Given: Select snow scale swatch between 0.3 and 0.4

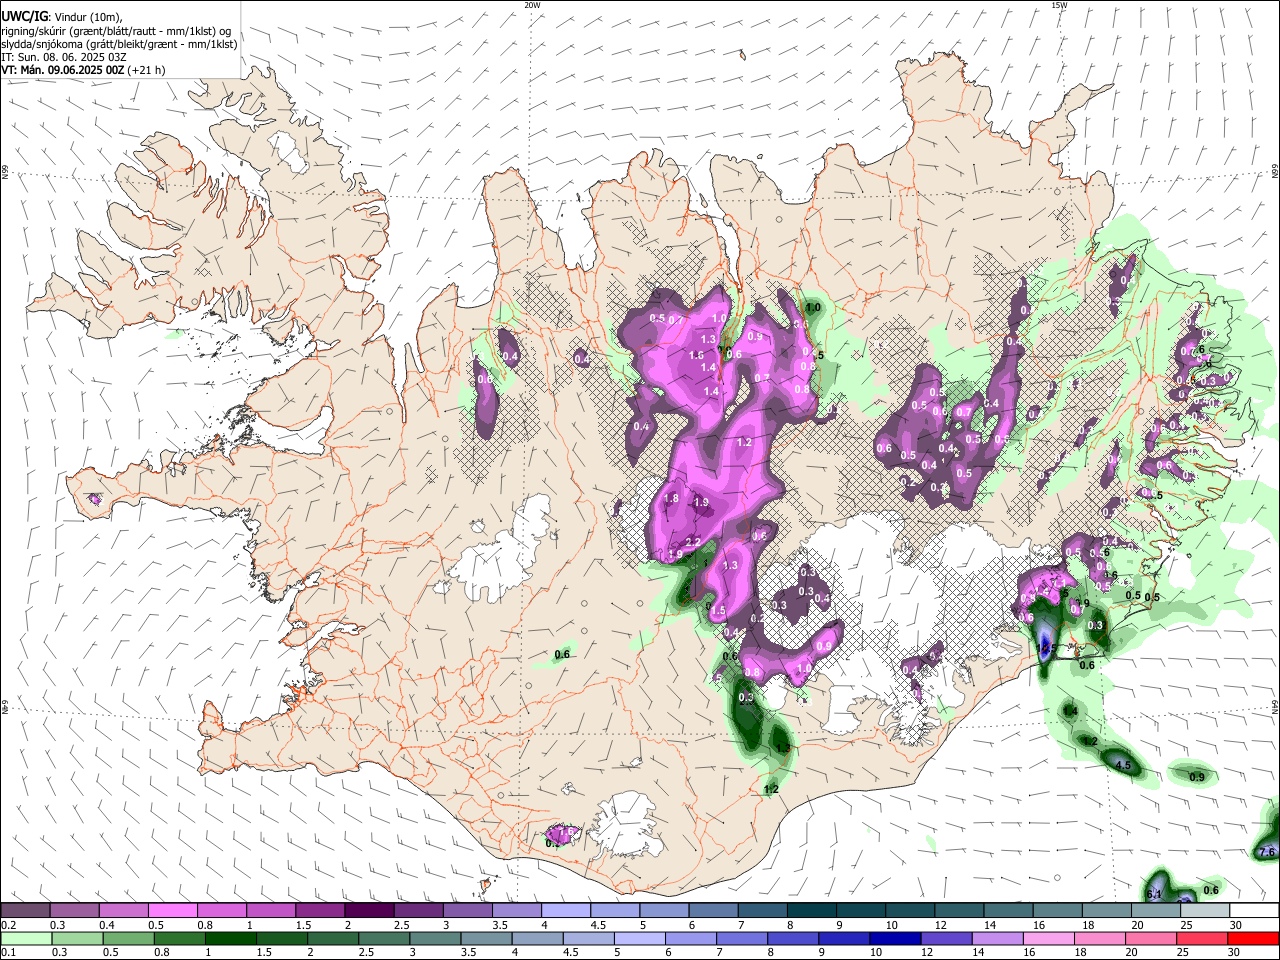Looking at the screenshot, I should [74, 910].
